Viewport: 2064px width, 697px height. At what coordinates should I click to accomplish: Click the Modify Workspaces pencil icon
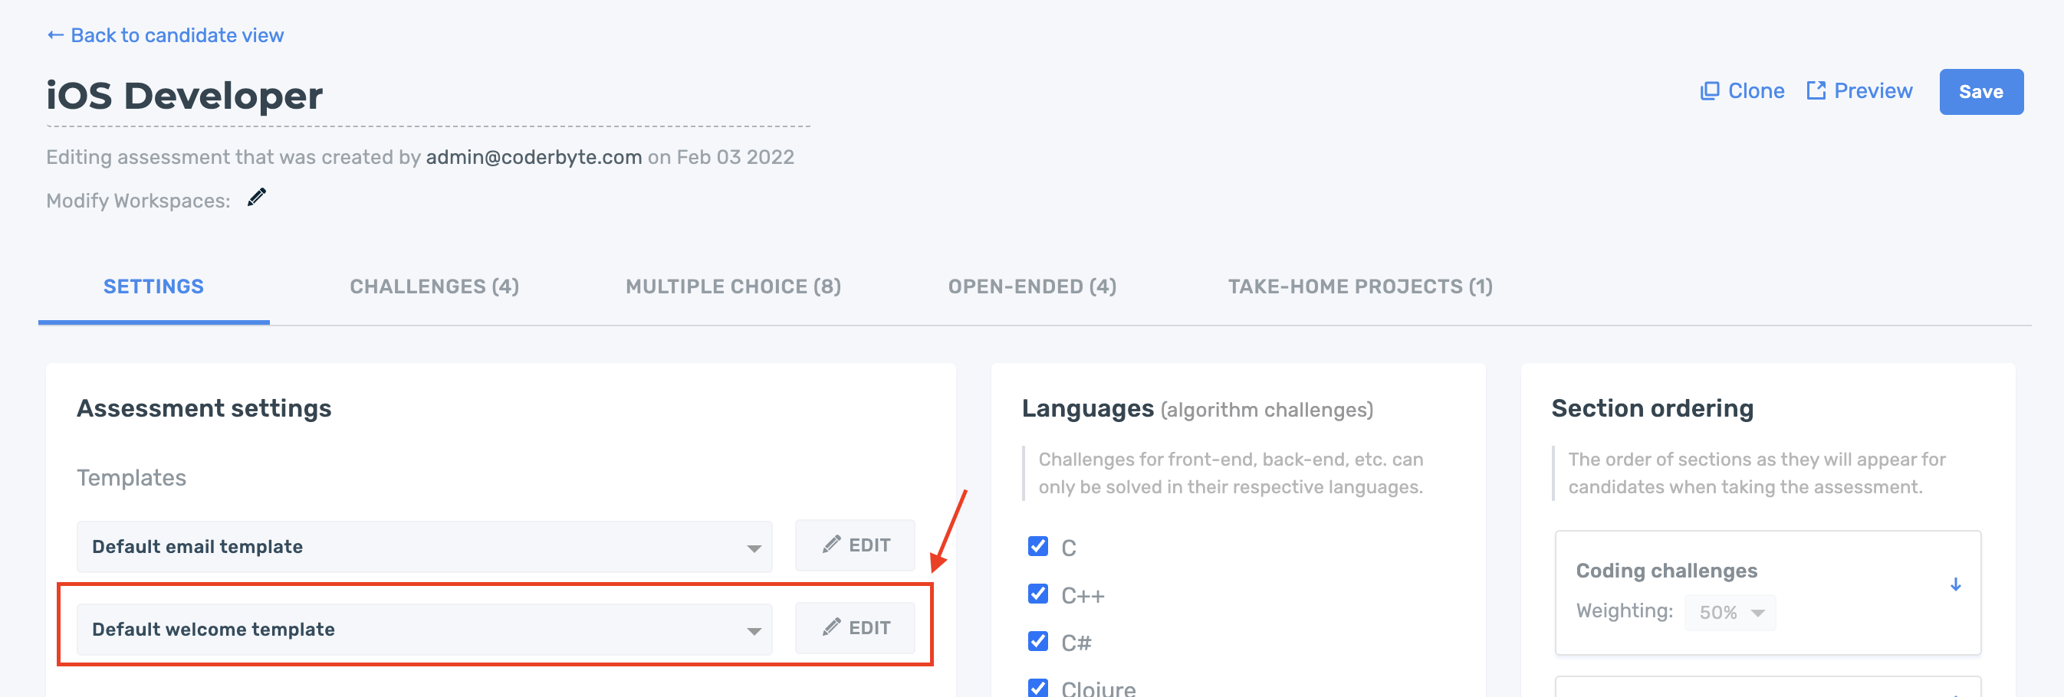257,198
